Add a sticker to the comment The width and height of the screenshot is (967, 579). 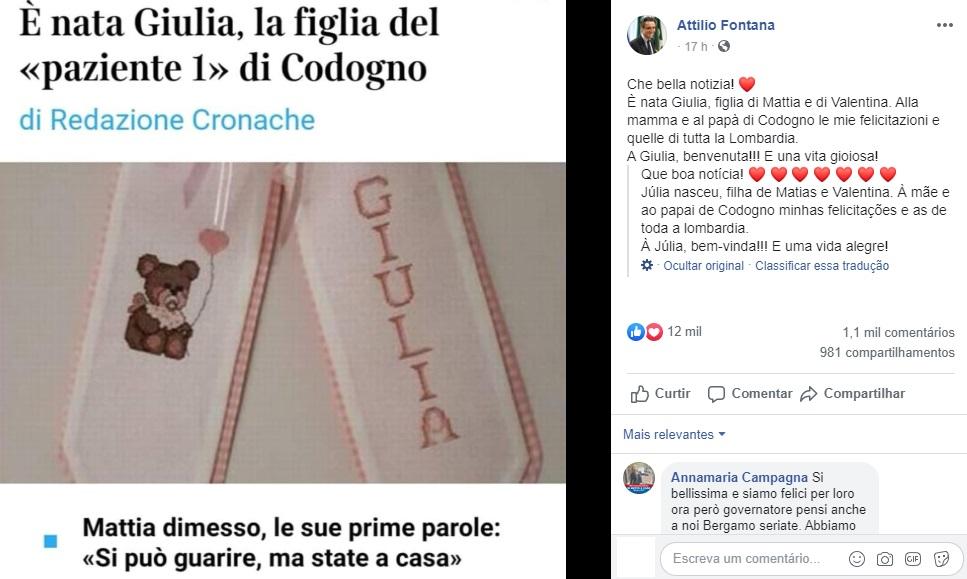[x=941, y=559]
